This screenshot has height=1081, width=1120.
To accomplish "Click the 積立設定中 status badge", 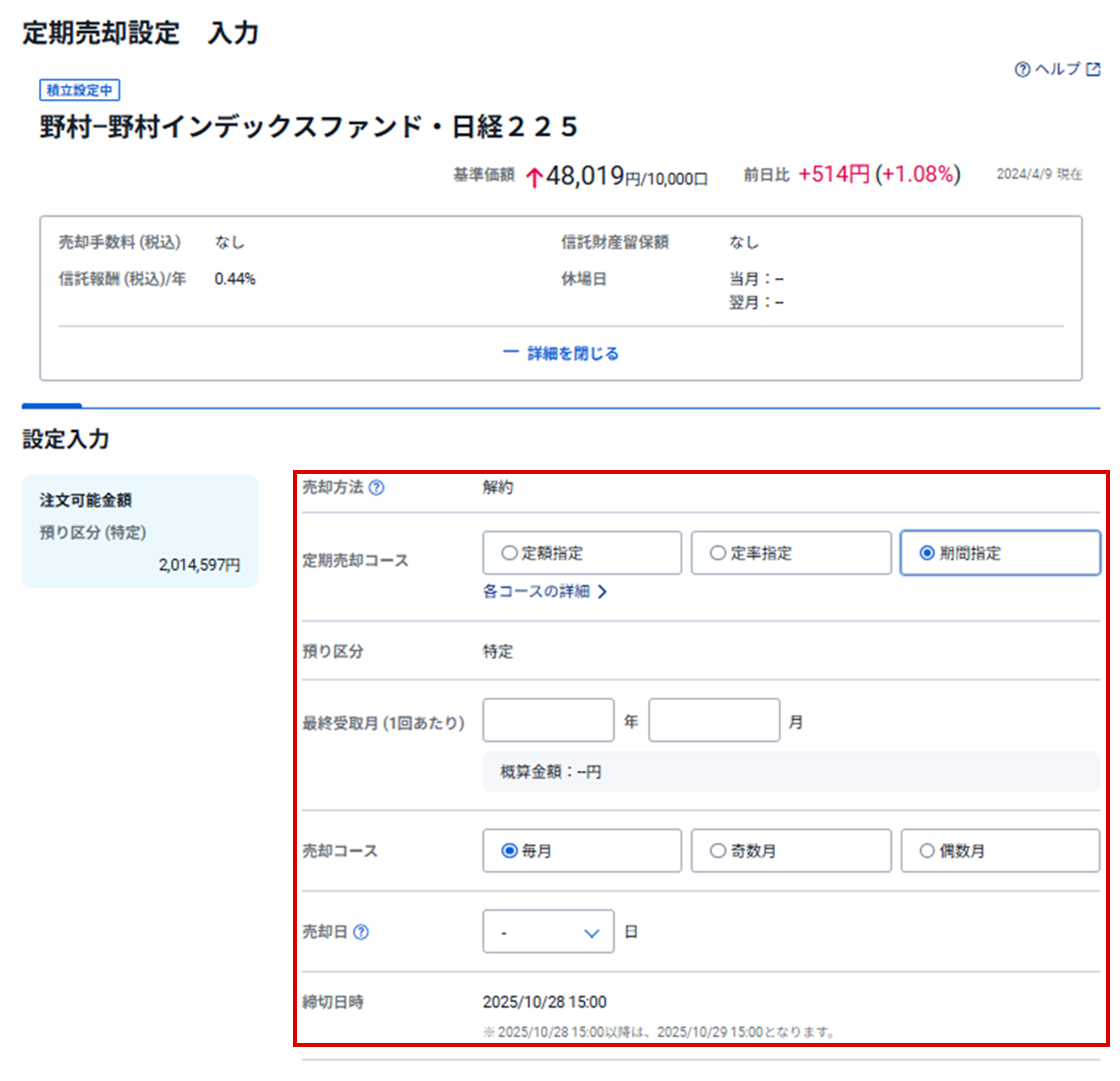I will (80, 90).
